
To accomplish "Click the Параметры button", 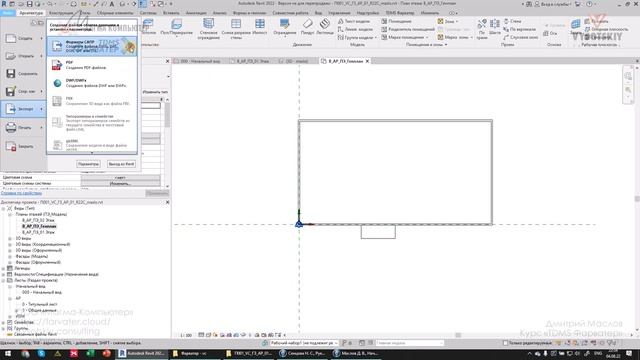I will click(x=88, y=164).
